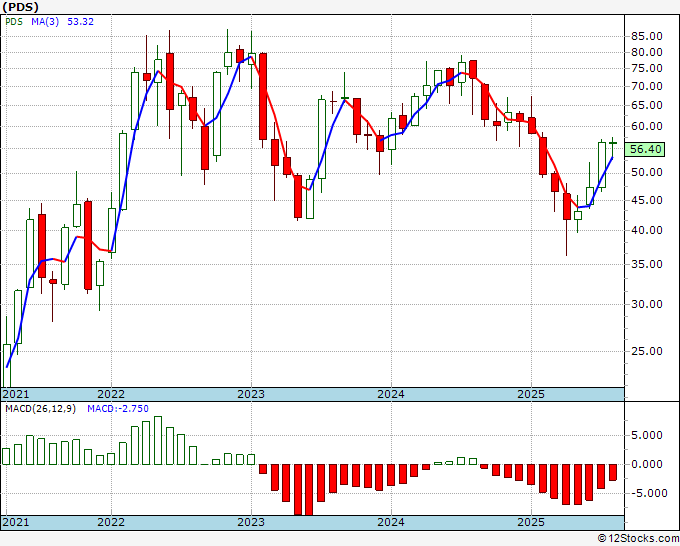This screenshot has width=680, height=546.
Task: Click the 5.000 MACD axis label
Action: pos(647,435)
